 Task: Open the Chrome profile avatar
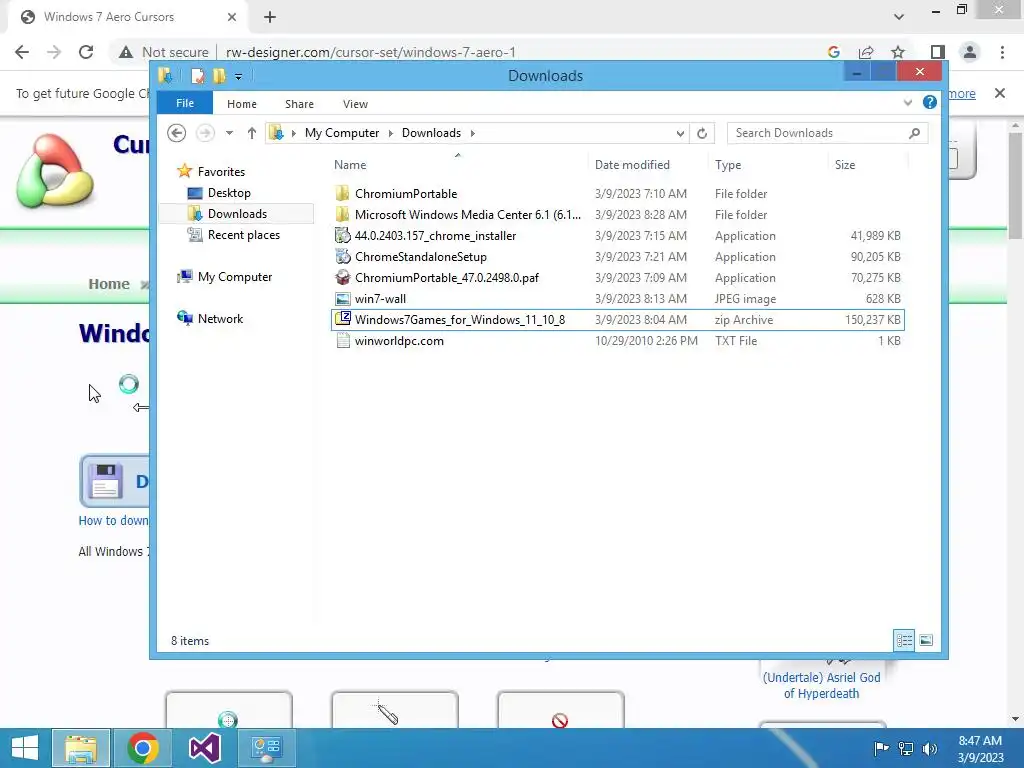pos(970,52)
